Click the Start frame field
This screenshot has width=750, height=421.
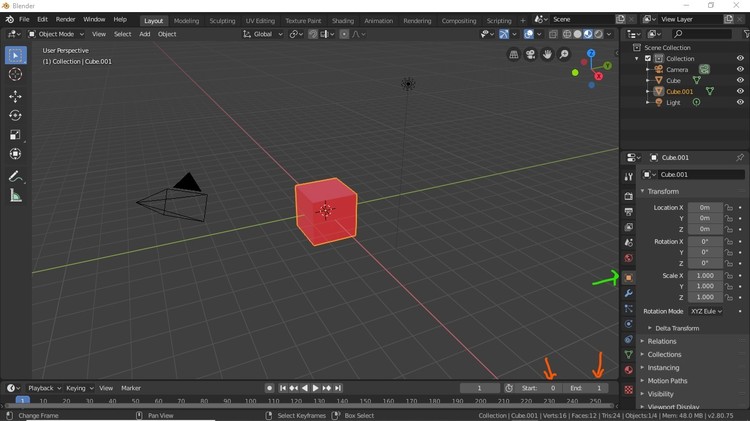click(539, 388)
